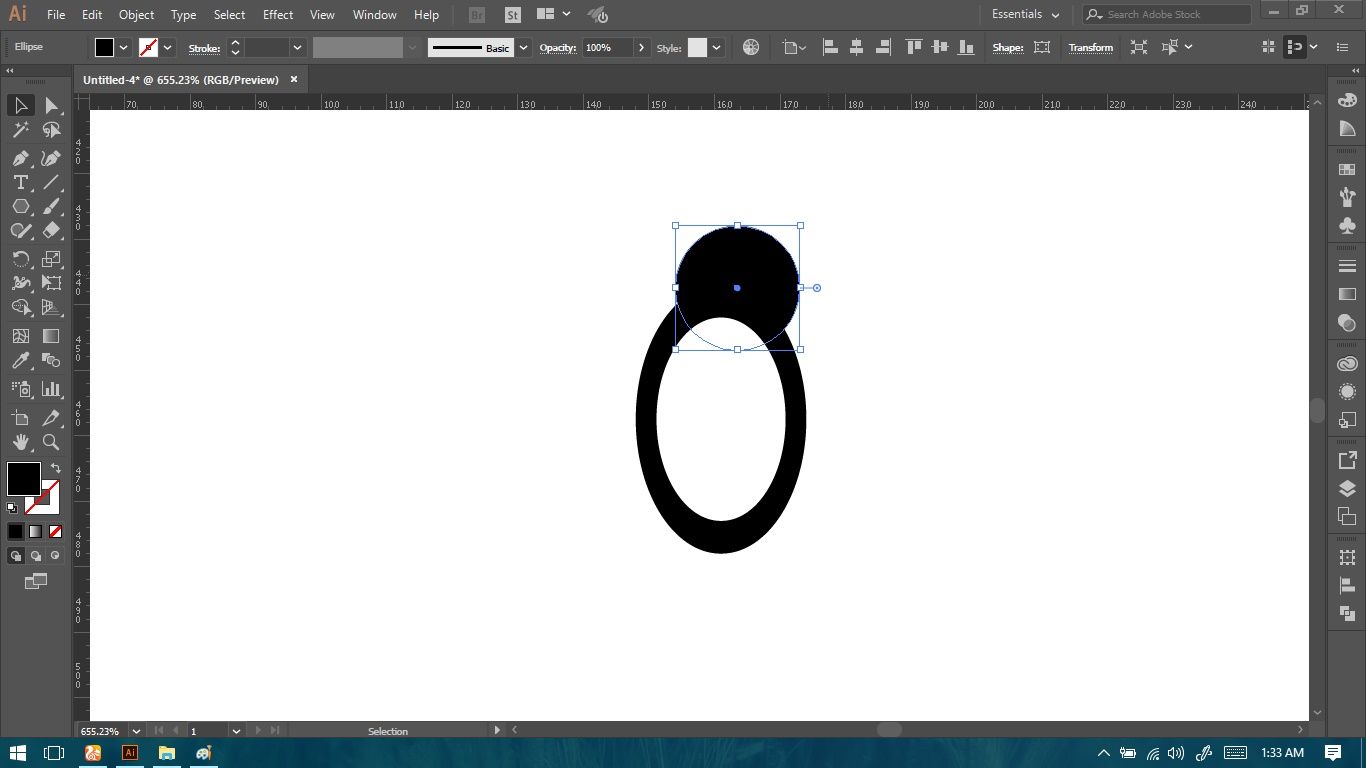Select the Selection tool arrow

(x=20, y=105)
